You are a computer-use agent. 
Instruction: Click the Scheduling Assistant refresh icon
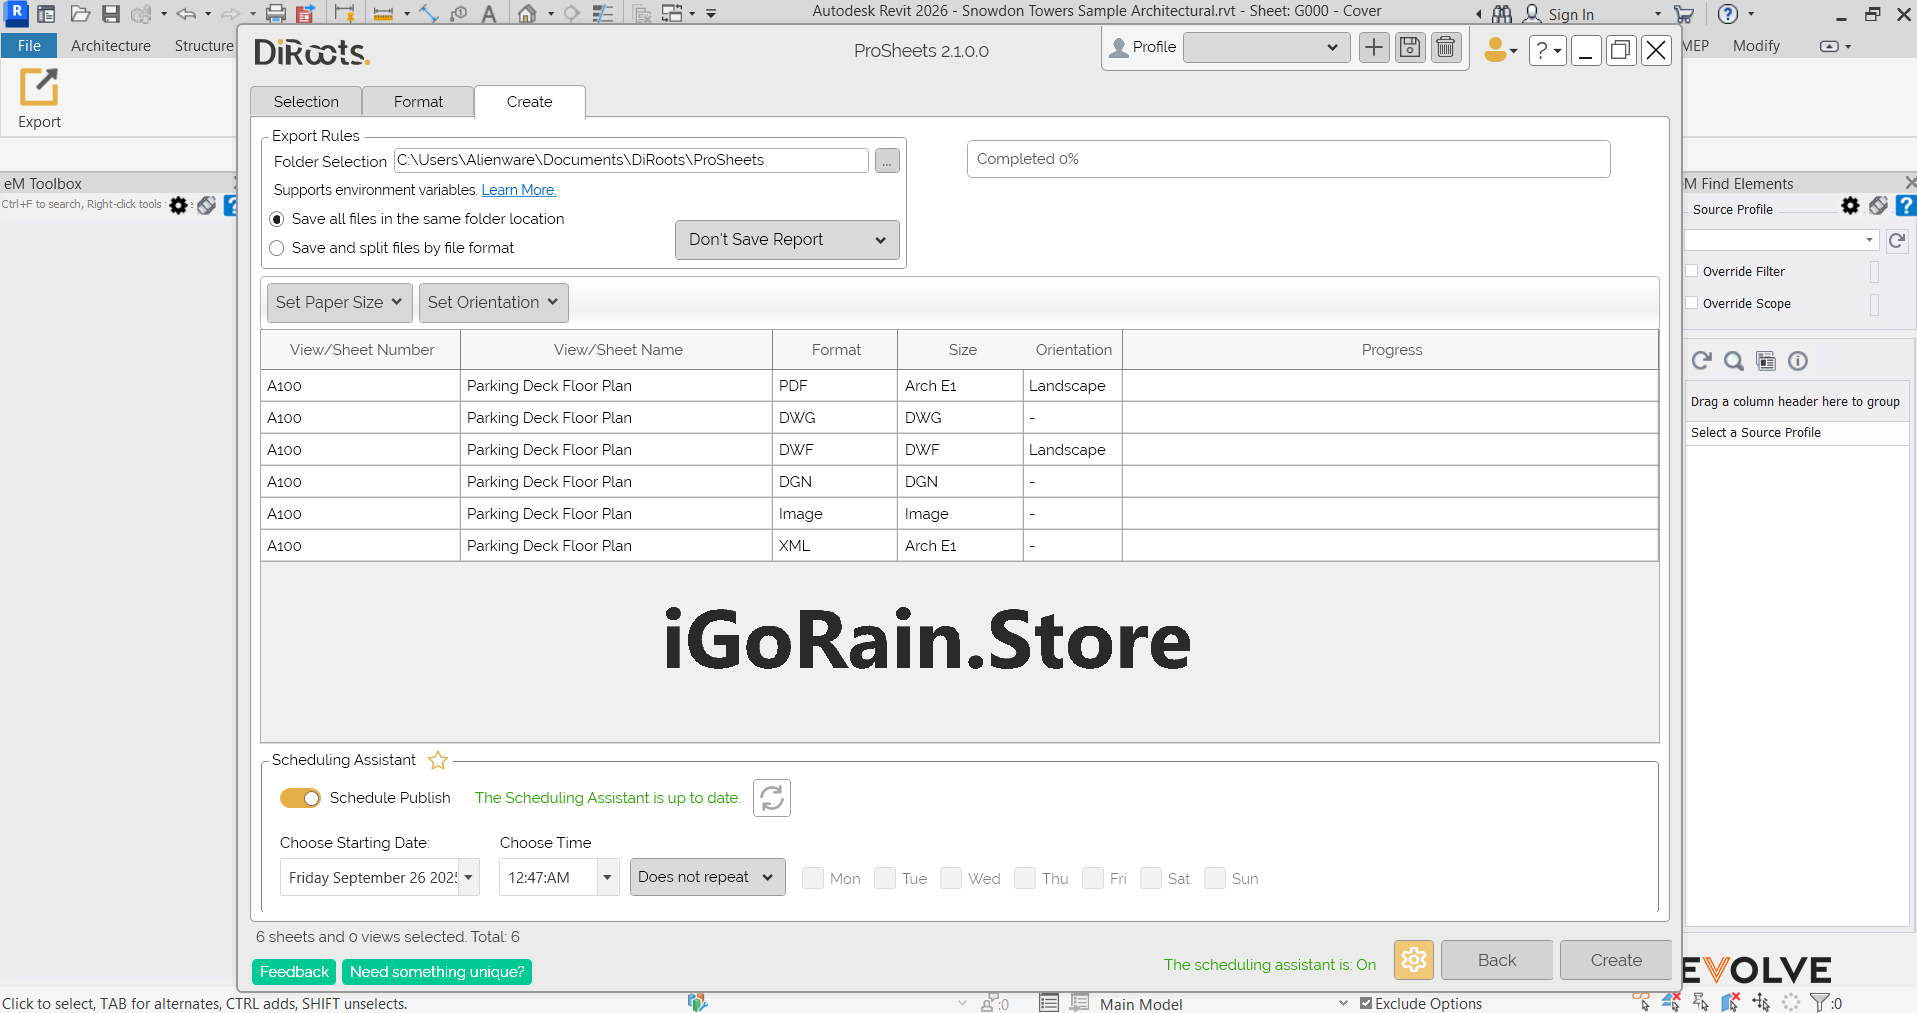click(771, 798)
